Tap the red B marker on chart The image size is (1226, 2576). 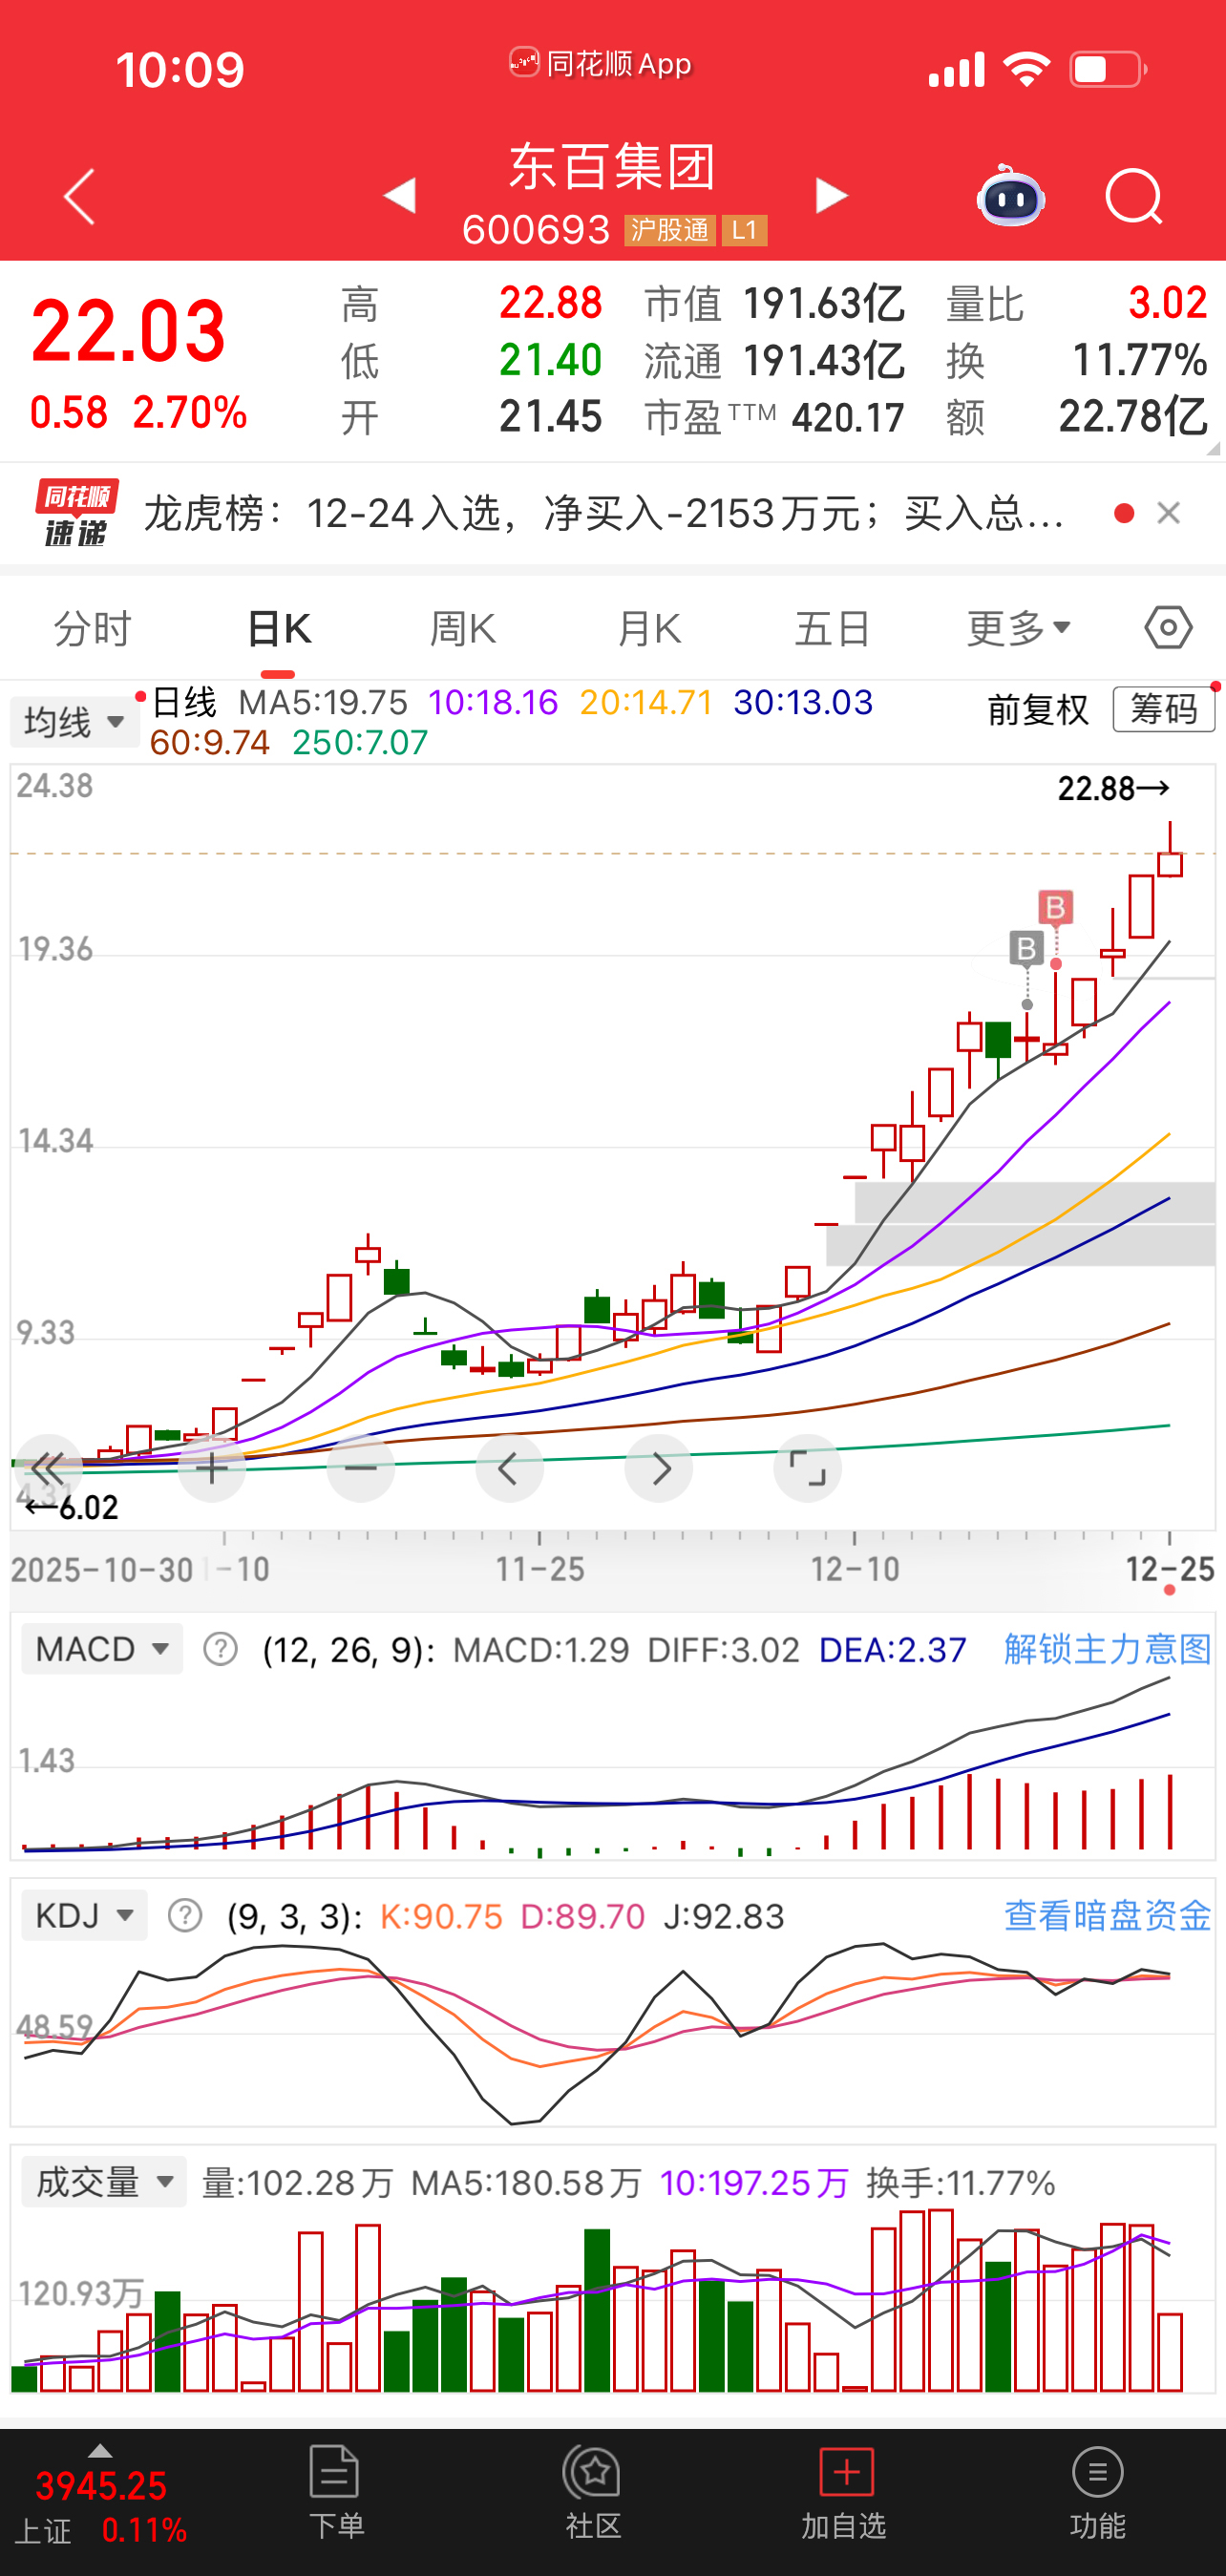1055,908
